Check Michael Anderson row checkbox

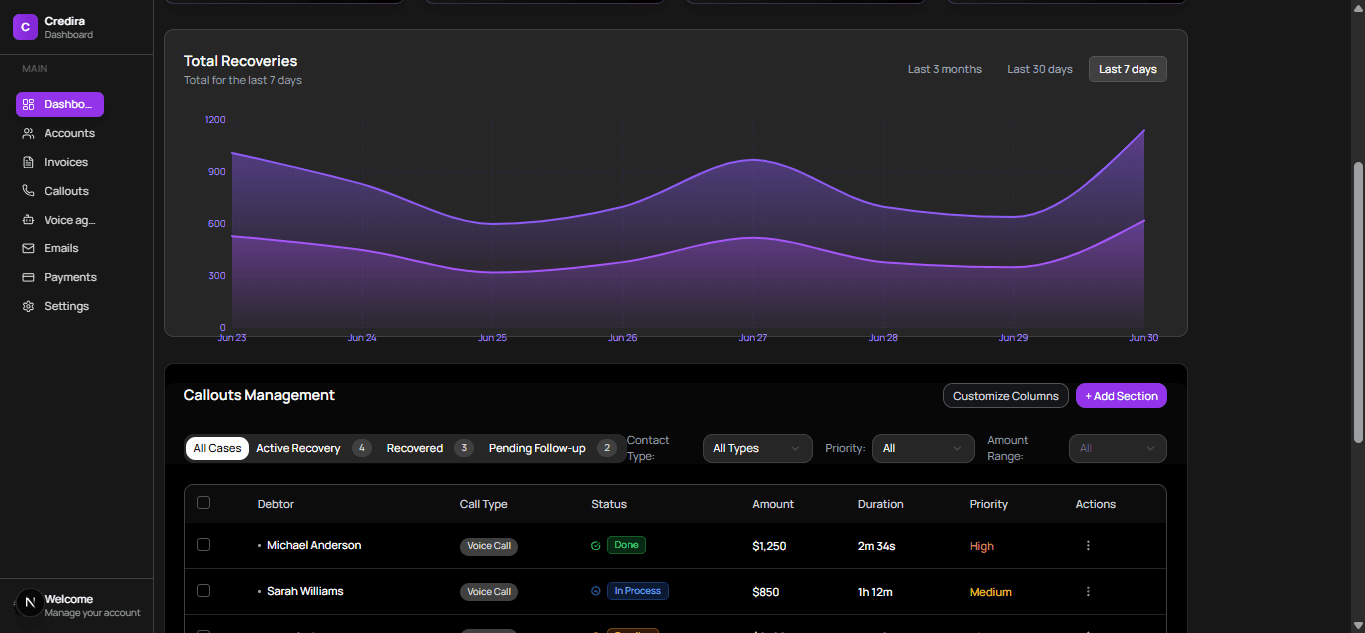click(x=204, y=545)
